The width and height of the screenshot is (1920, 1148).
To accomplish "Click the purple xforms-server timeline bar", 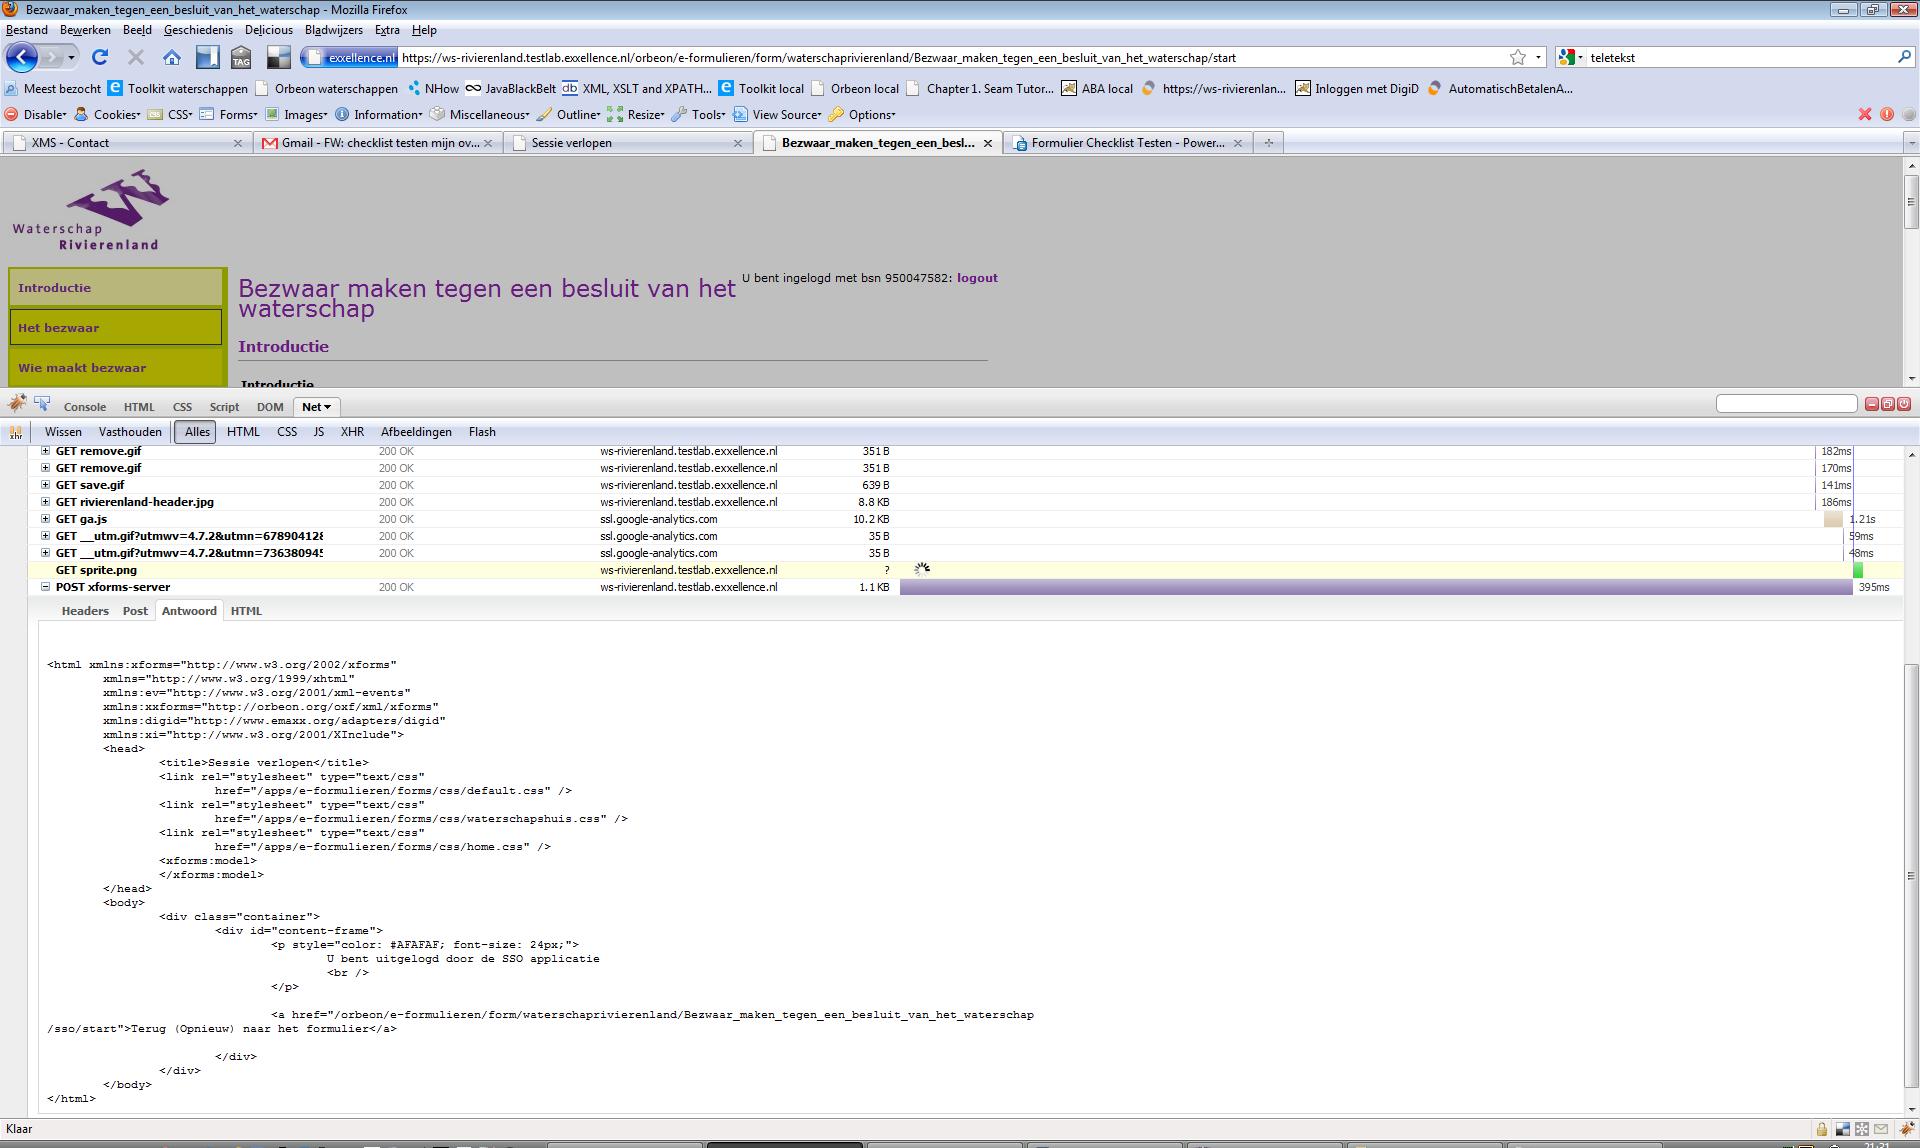I will click(x=1375, y=587).
